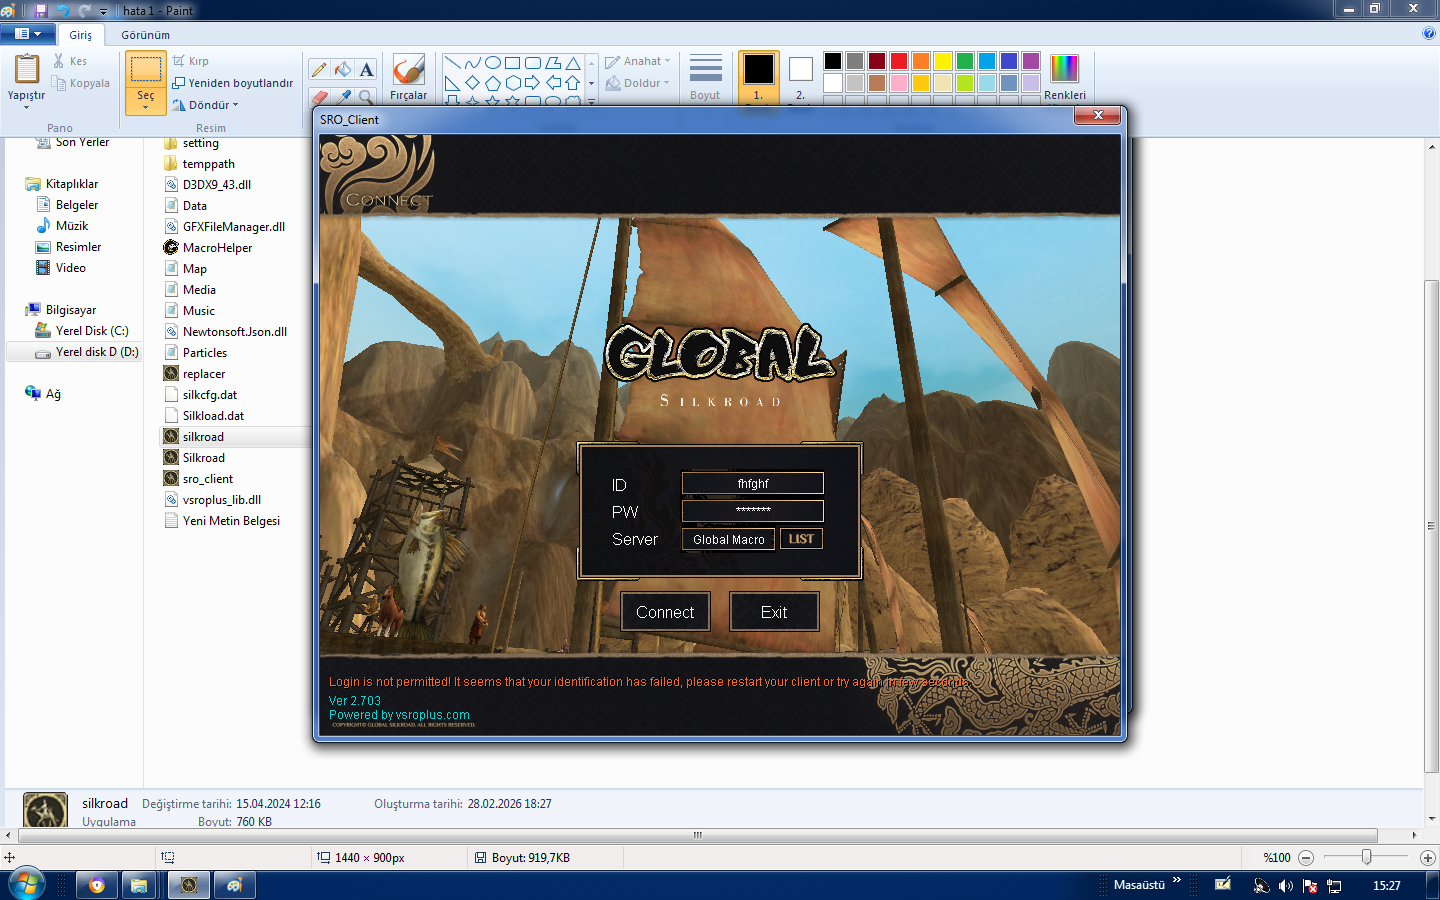Click the Connect button in SRO_Client
The image size is (1440, 900).
tap(665, 612)
